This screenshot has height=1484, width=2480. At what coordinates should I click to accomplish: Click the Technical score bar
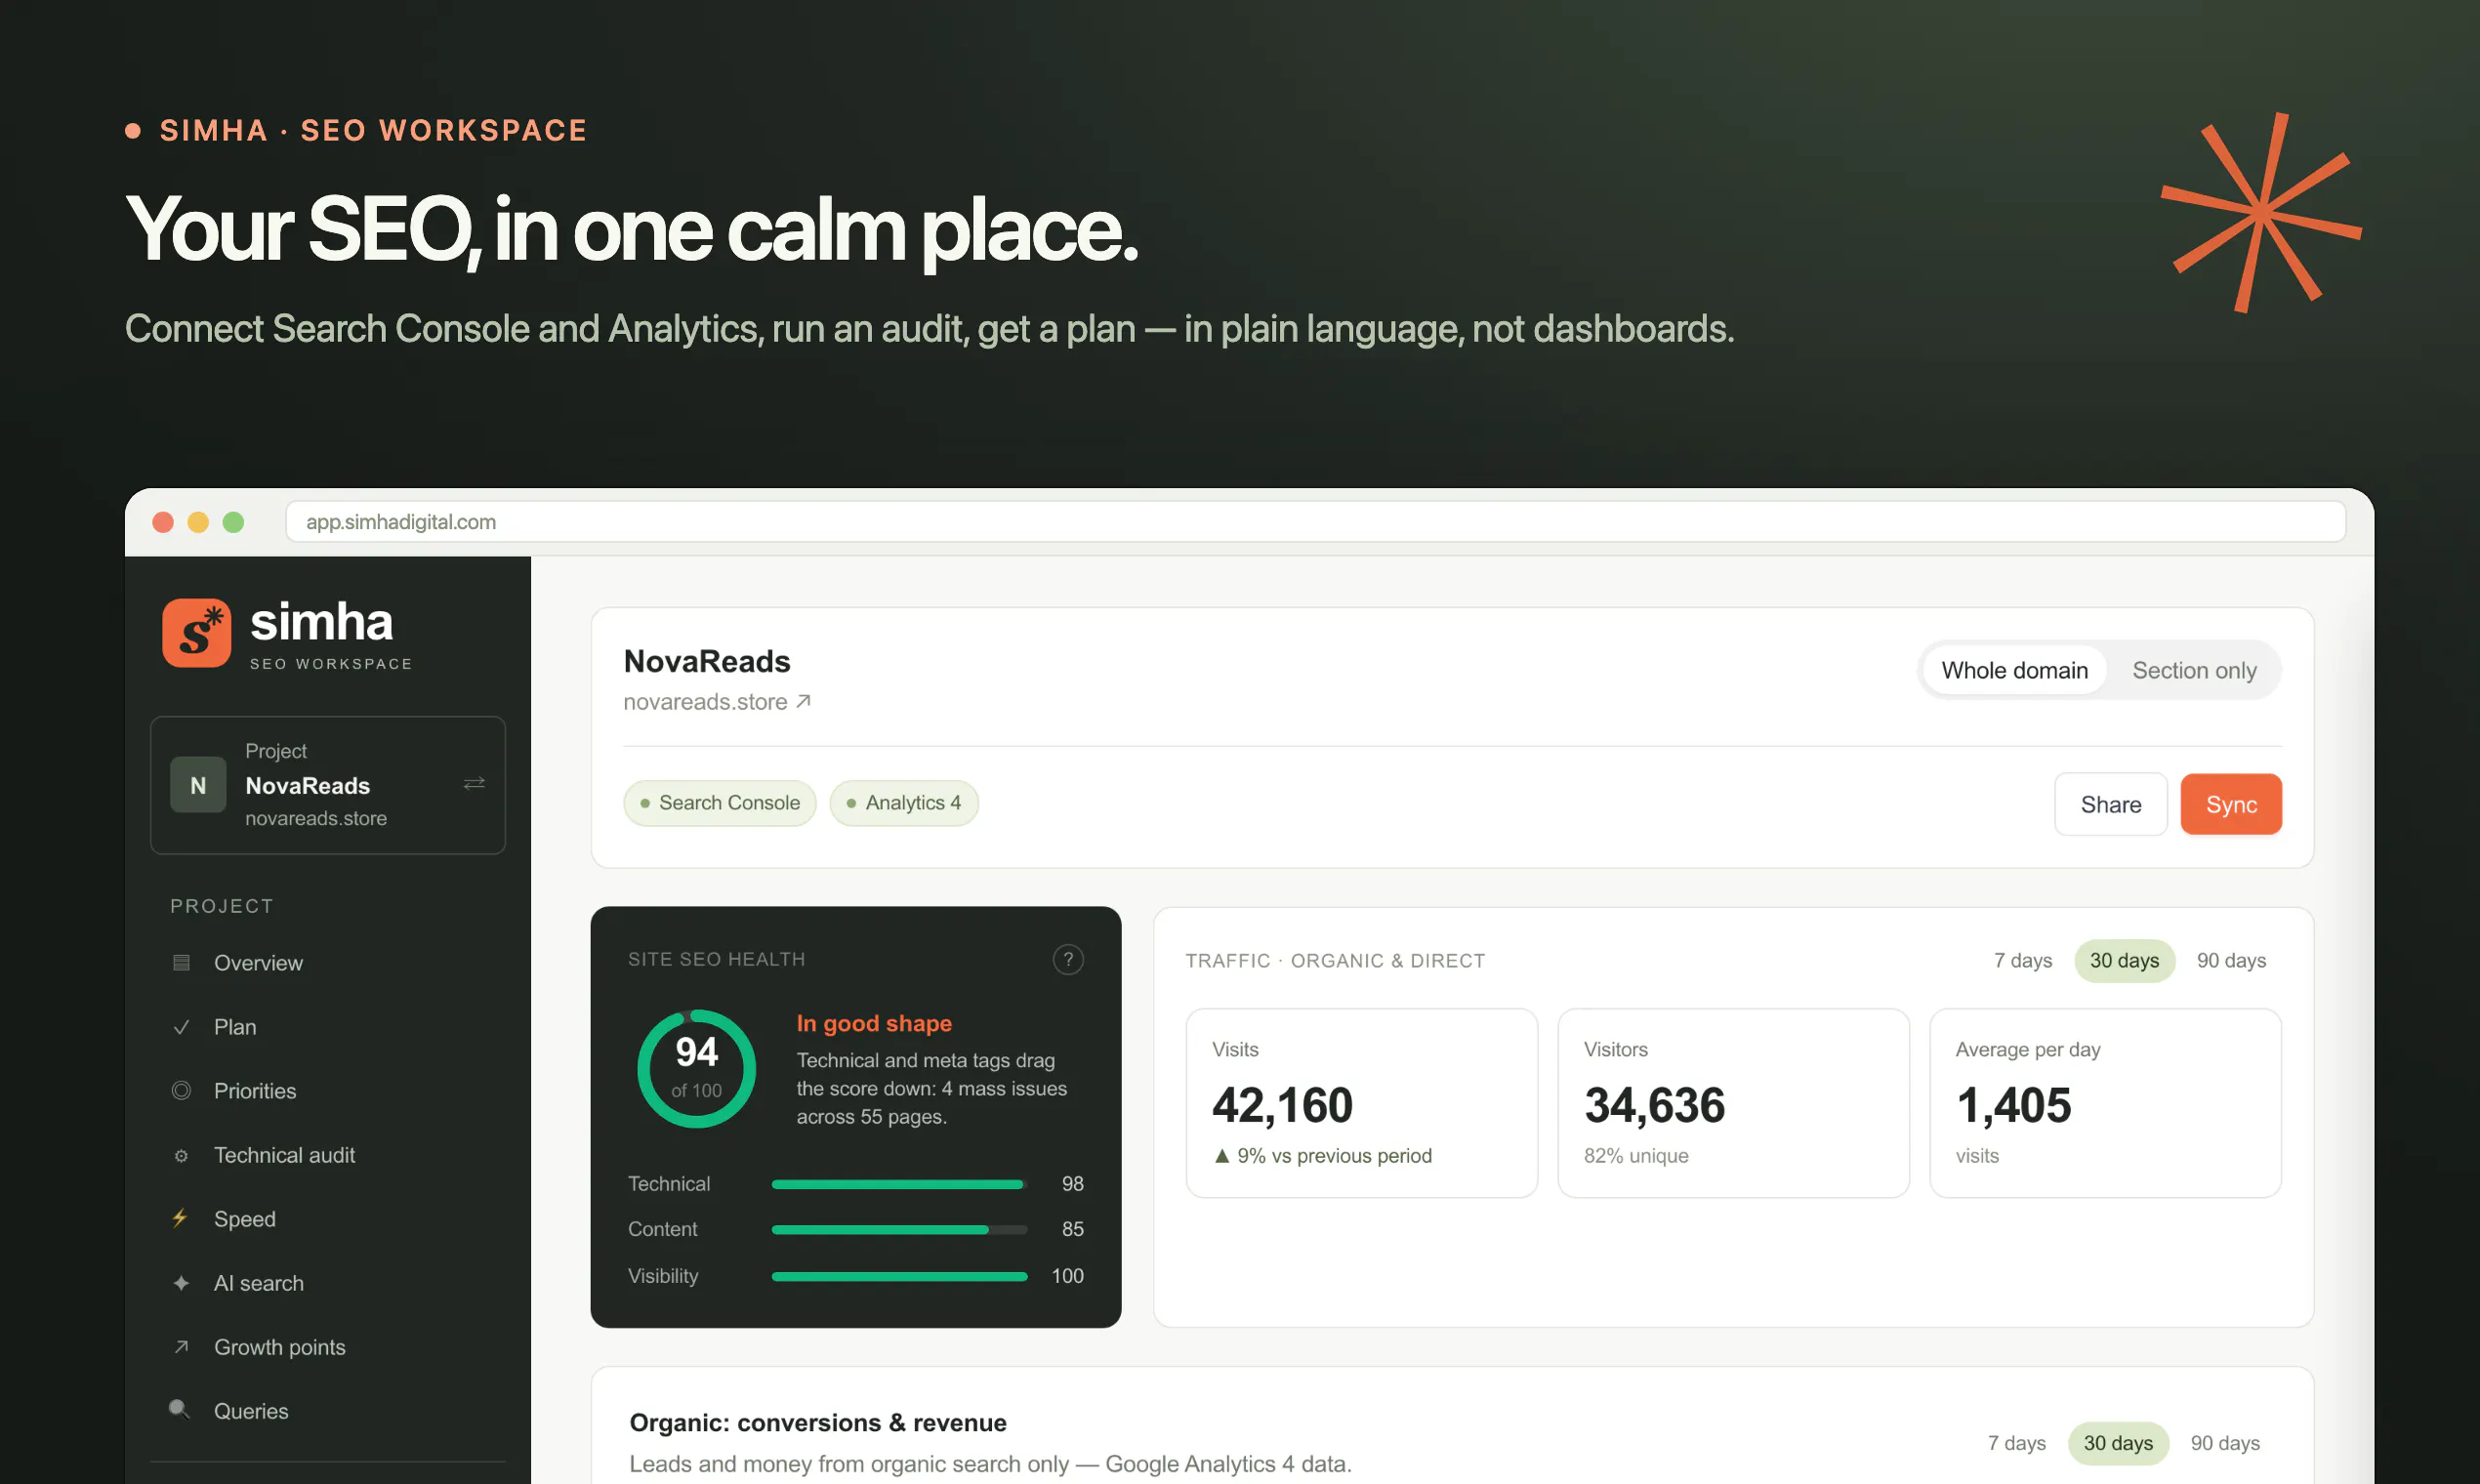pos(899,1184)
